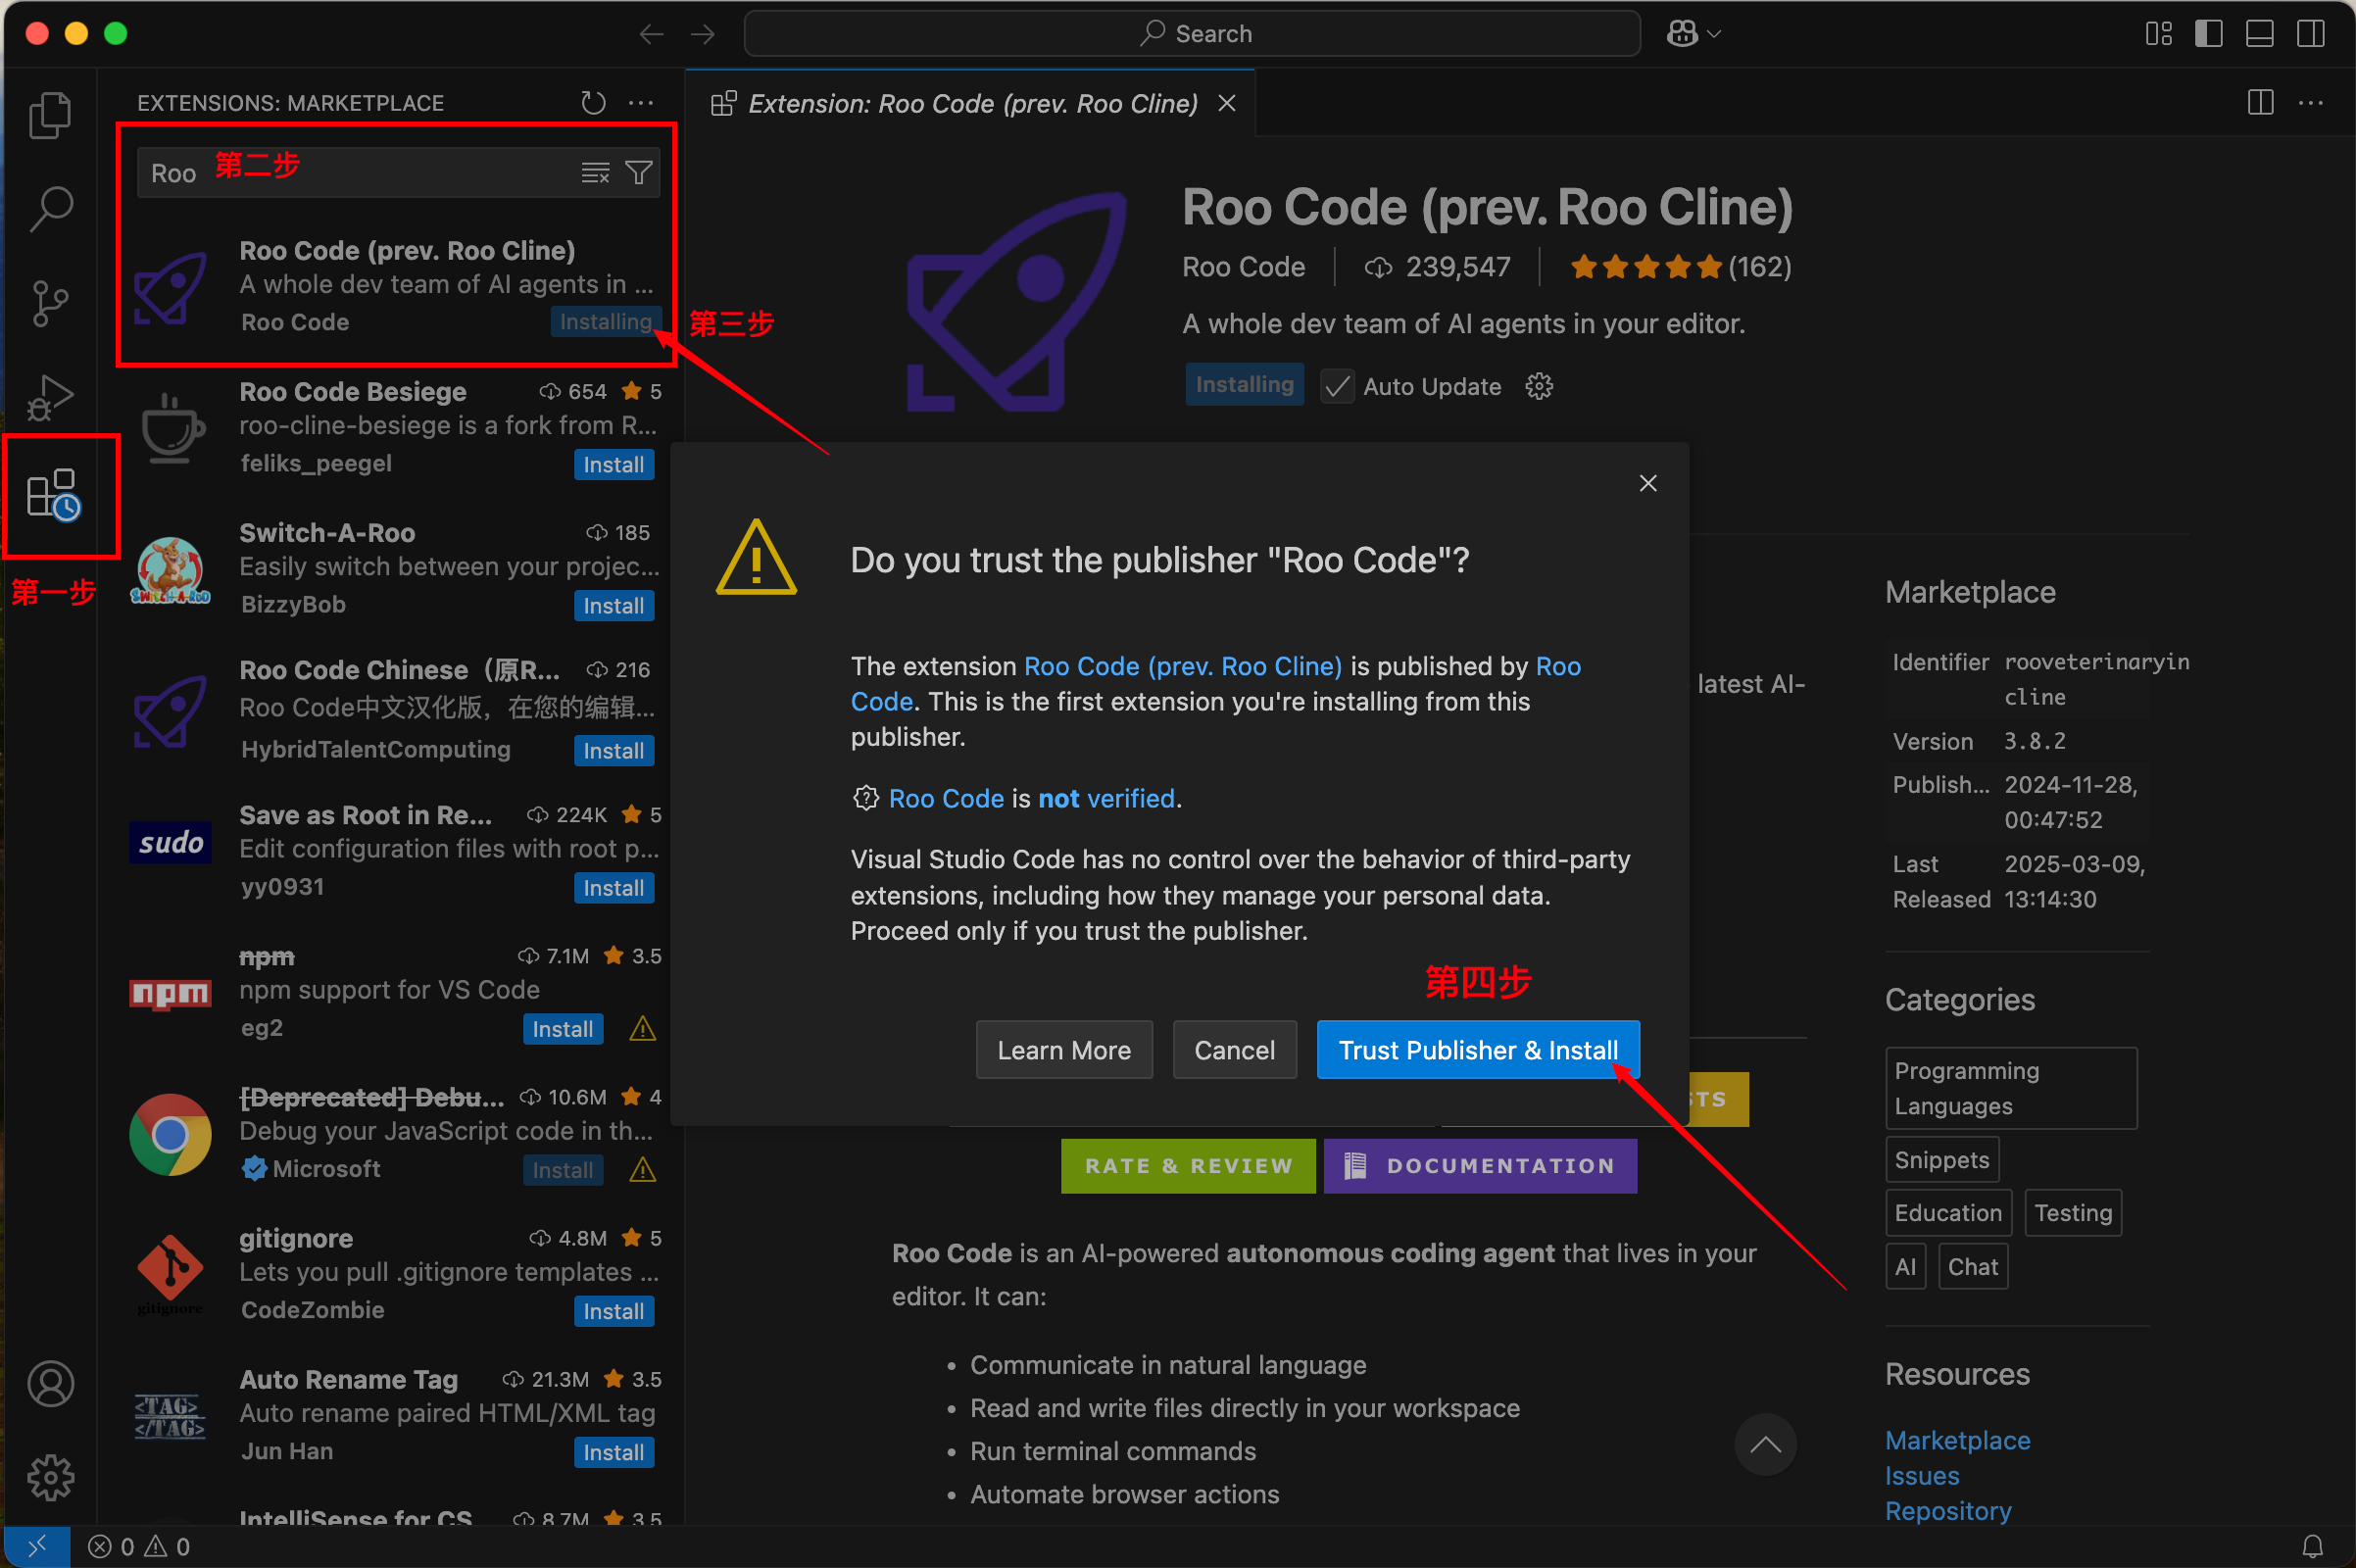Install the npm extension

[x=562, y=1029]
